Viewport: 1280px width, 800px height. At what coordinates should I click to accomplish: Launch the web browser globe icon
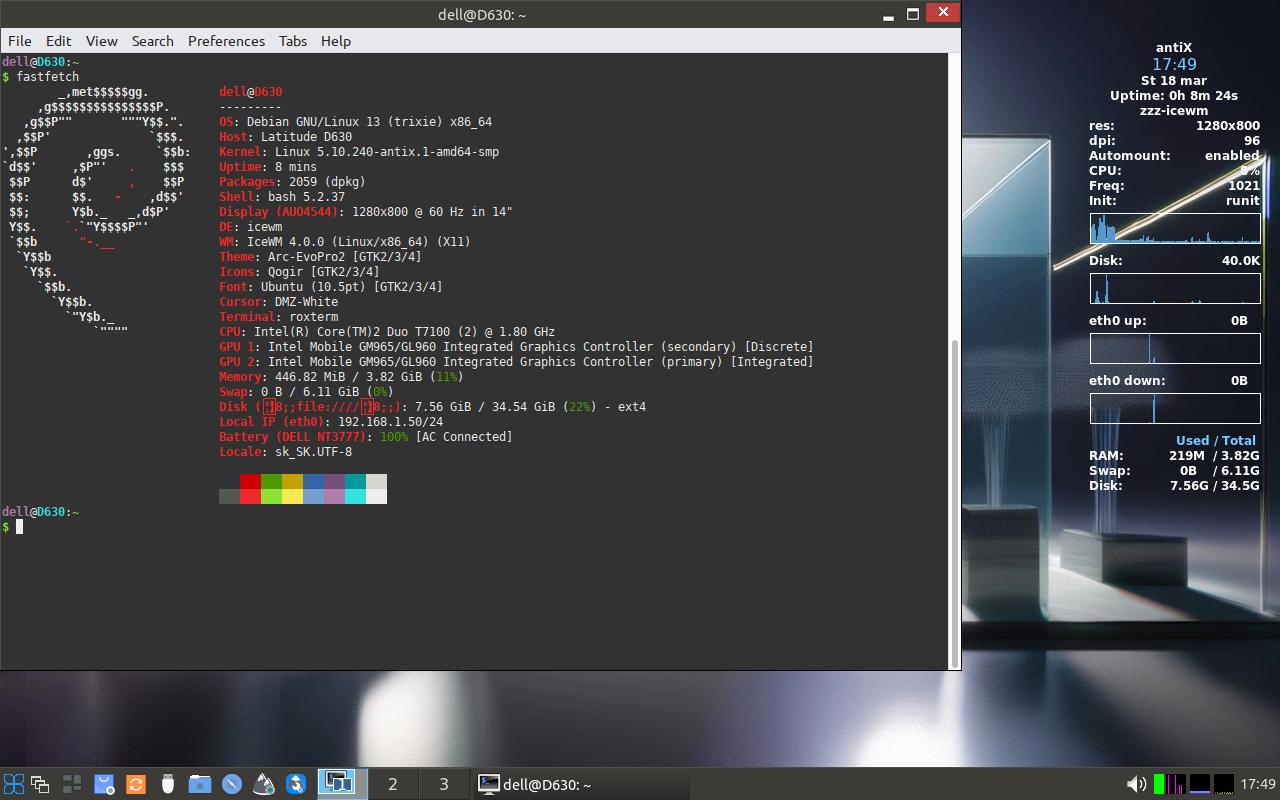(x=231, y=784)
